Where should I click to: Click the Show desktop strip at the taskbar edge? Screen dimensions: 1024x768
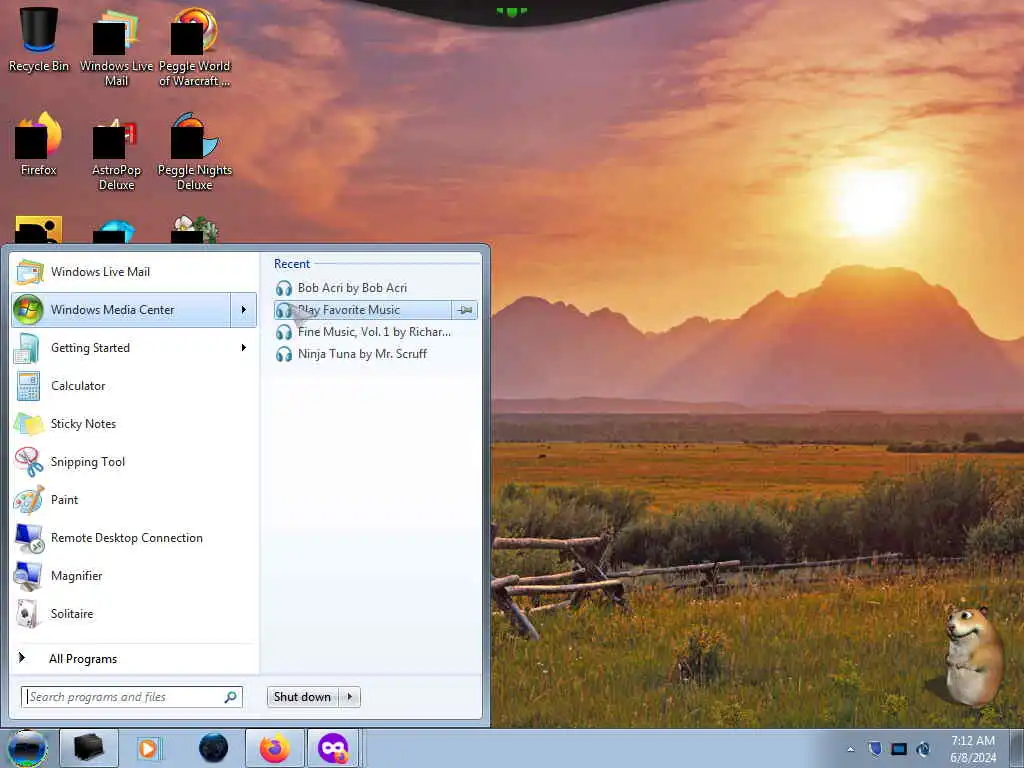[x=1017, y=748]
